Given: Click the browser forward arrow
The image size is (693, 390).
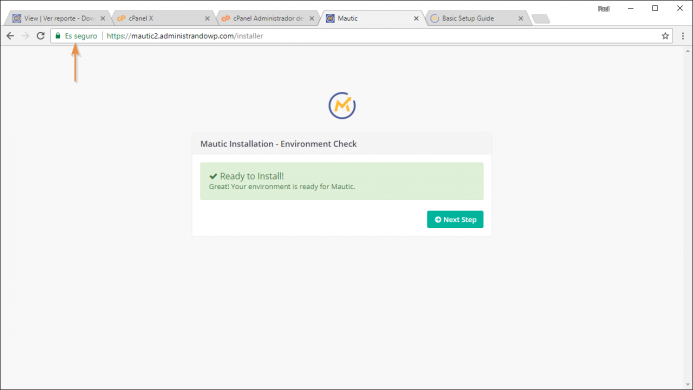Looking at the screenshot, I should [x=25, y=36].
